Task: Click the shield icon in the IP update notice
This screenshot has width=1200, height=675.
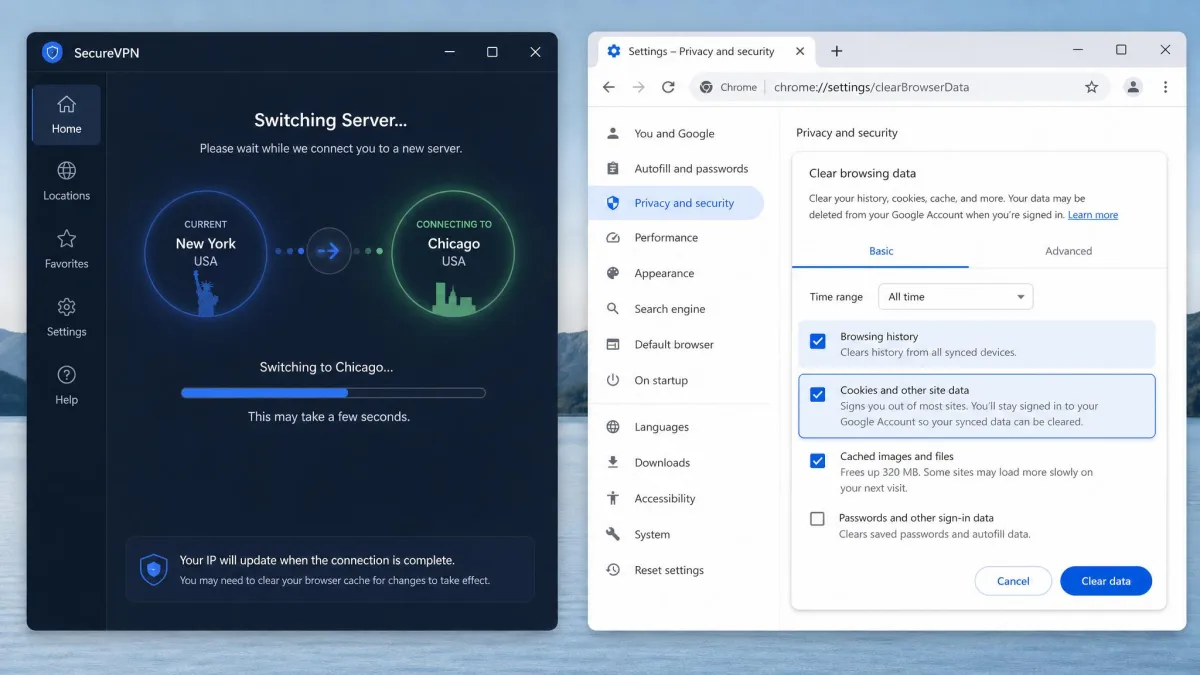Action: click(153, 569)
